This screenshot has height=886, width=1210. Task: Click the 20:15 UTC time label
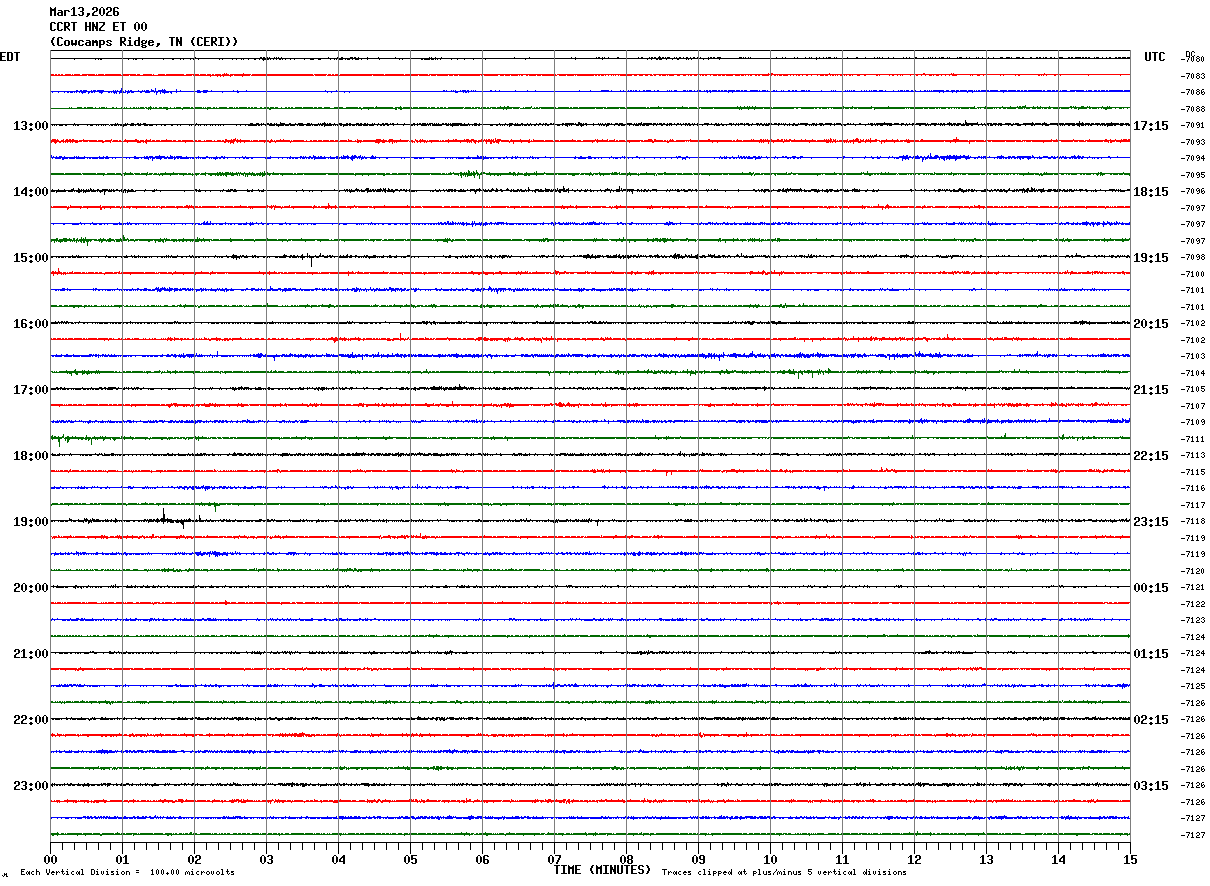pos(1151,324)
